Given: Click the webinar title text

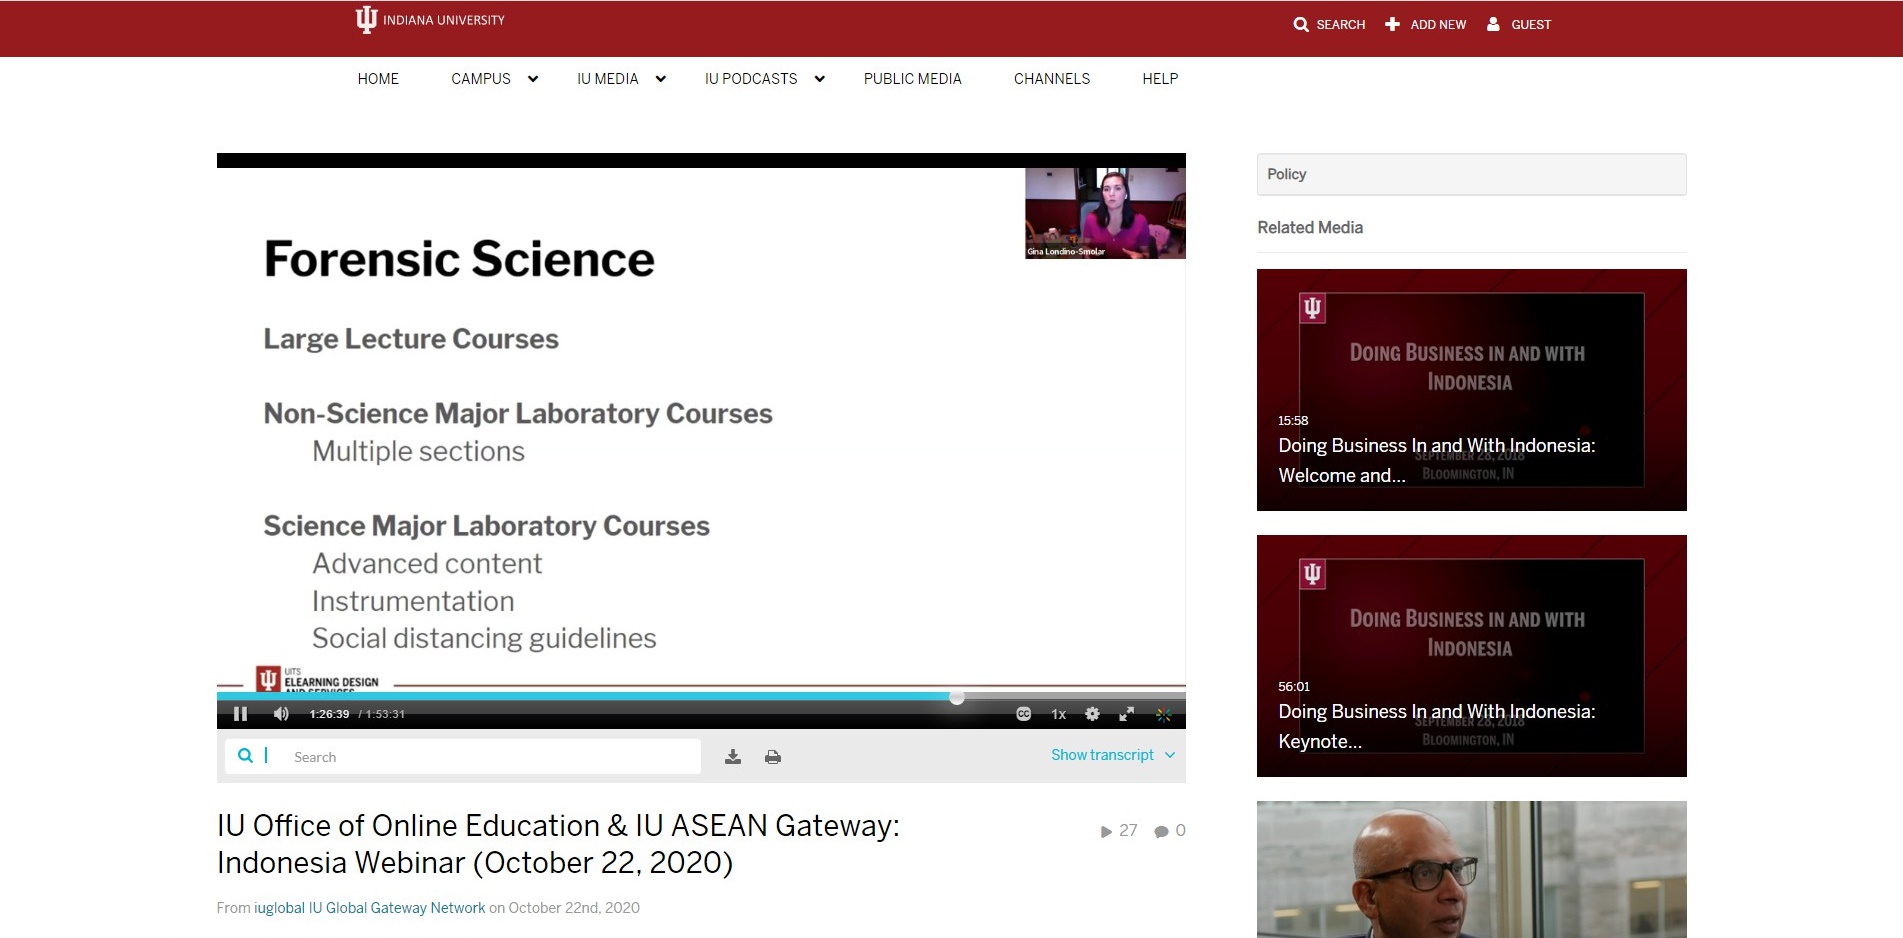Looking at the screenshot, I should 558,844.
